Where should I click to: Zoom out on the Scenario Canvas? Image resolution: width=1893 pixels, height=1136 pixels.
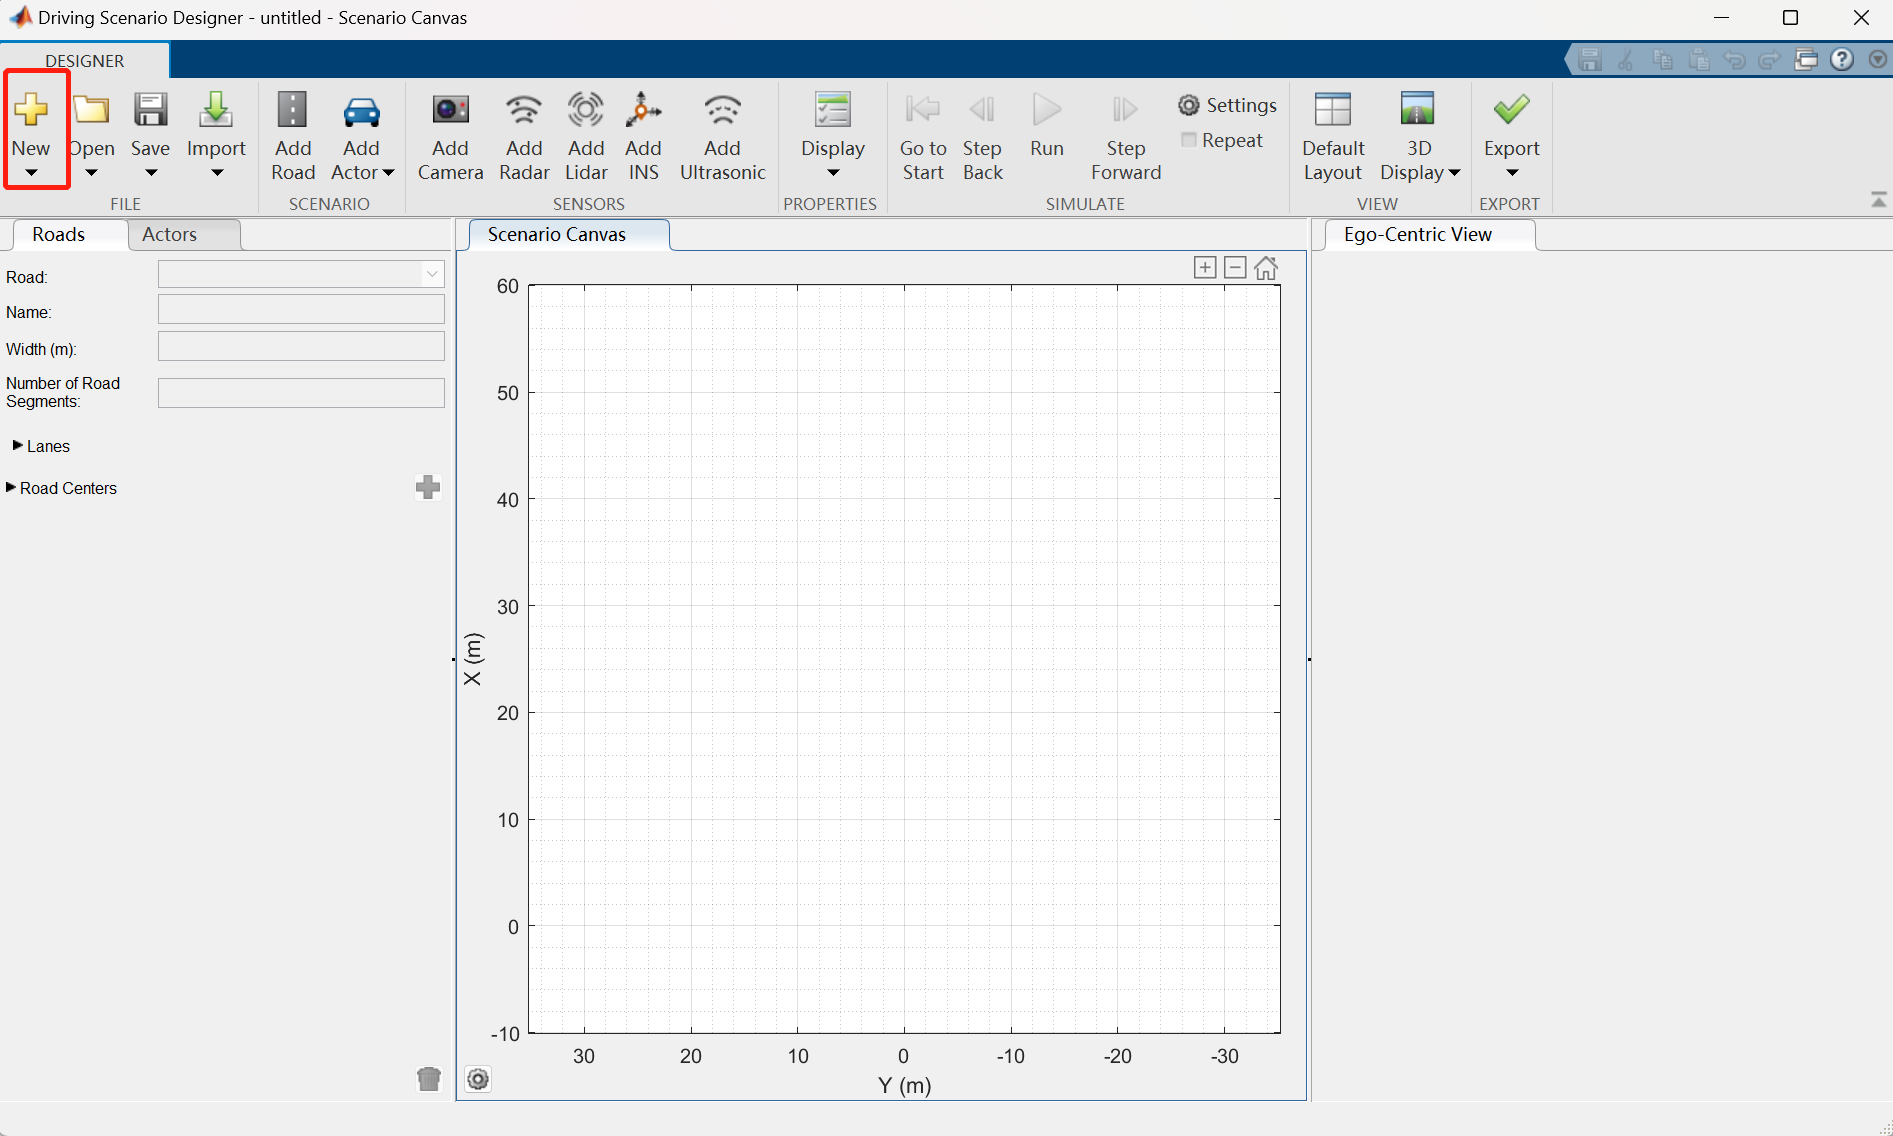click(x=1235, y=268)
